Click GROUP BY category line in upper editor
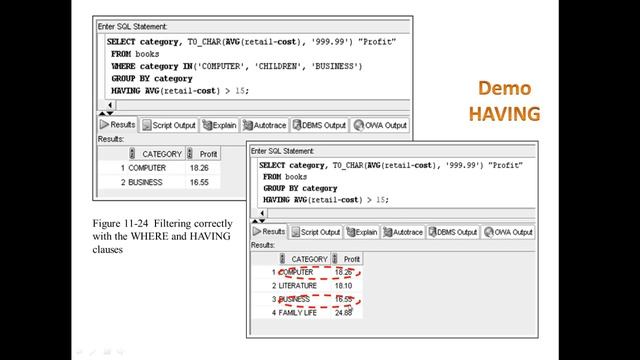 (151, 78)
